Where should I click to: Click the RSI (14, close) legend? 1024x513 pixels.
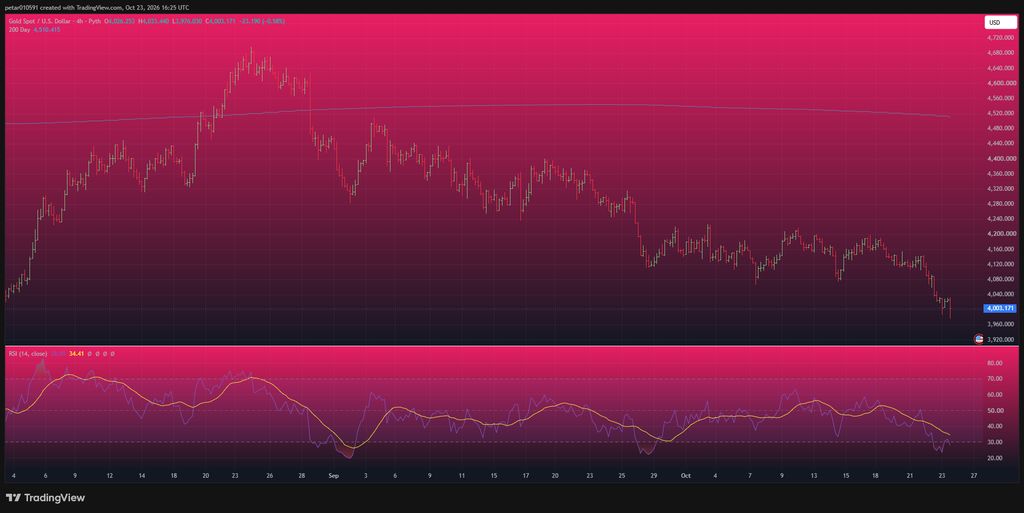pyautogui.click(x=27, y=353)
